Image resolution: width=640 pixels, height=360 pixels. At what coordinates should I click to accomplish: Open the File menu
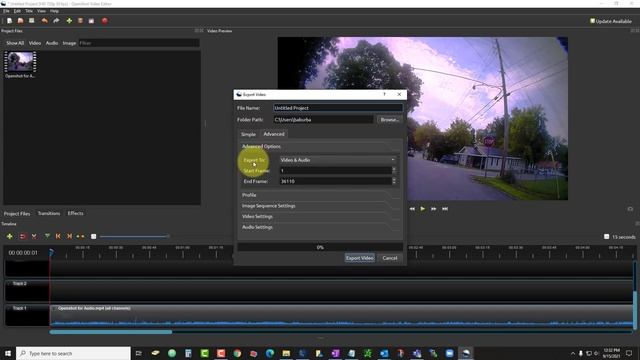pos(6,11)
